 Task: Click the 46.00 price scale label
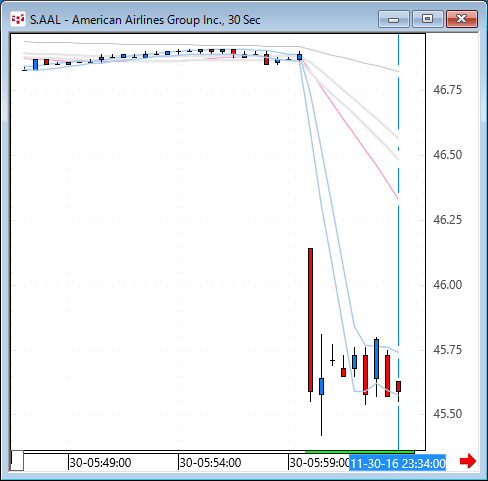pos(447,285)
